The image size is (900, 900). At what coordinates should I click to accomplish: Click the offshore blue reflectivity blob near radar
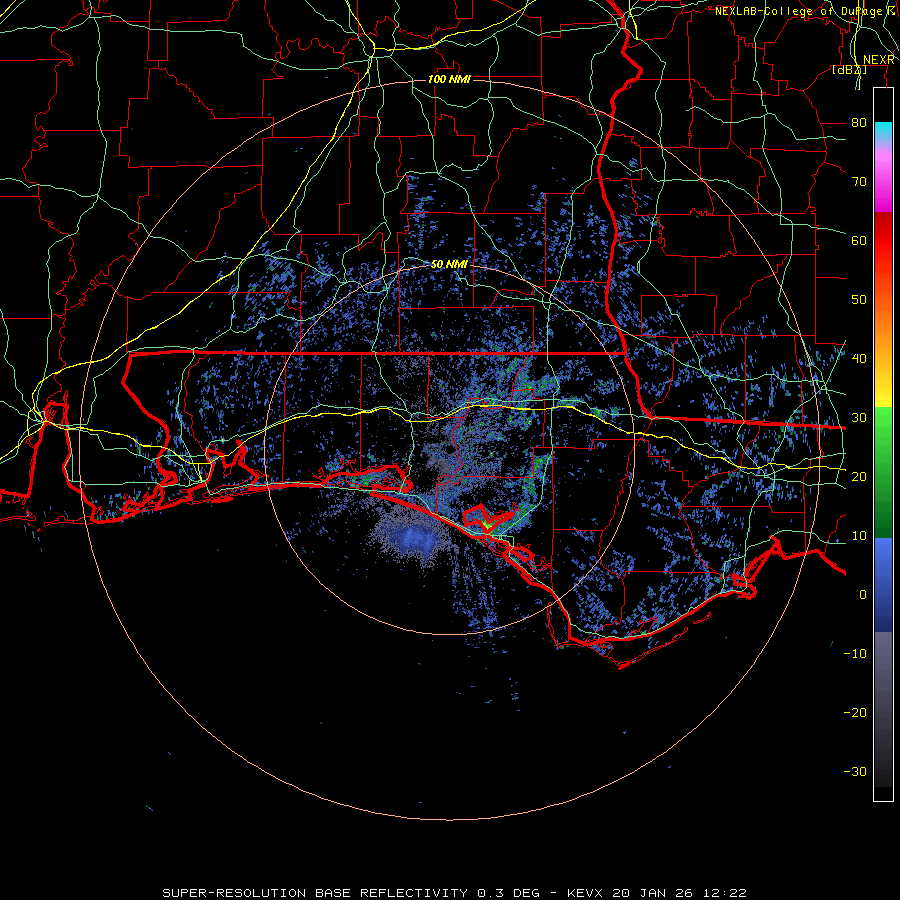[x=412, y=538]
